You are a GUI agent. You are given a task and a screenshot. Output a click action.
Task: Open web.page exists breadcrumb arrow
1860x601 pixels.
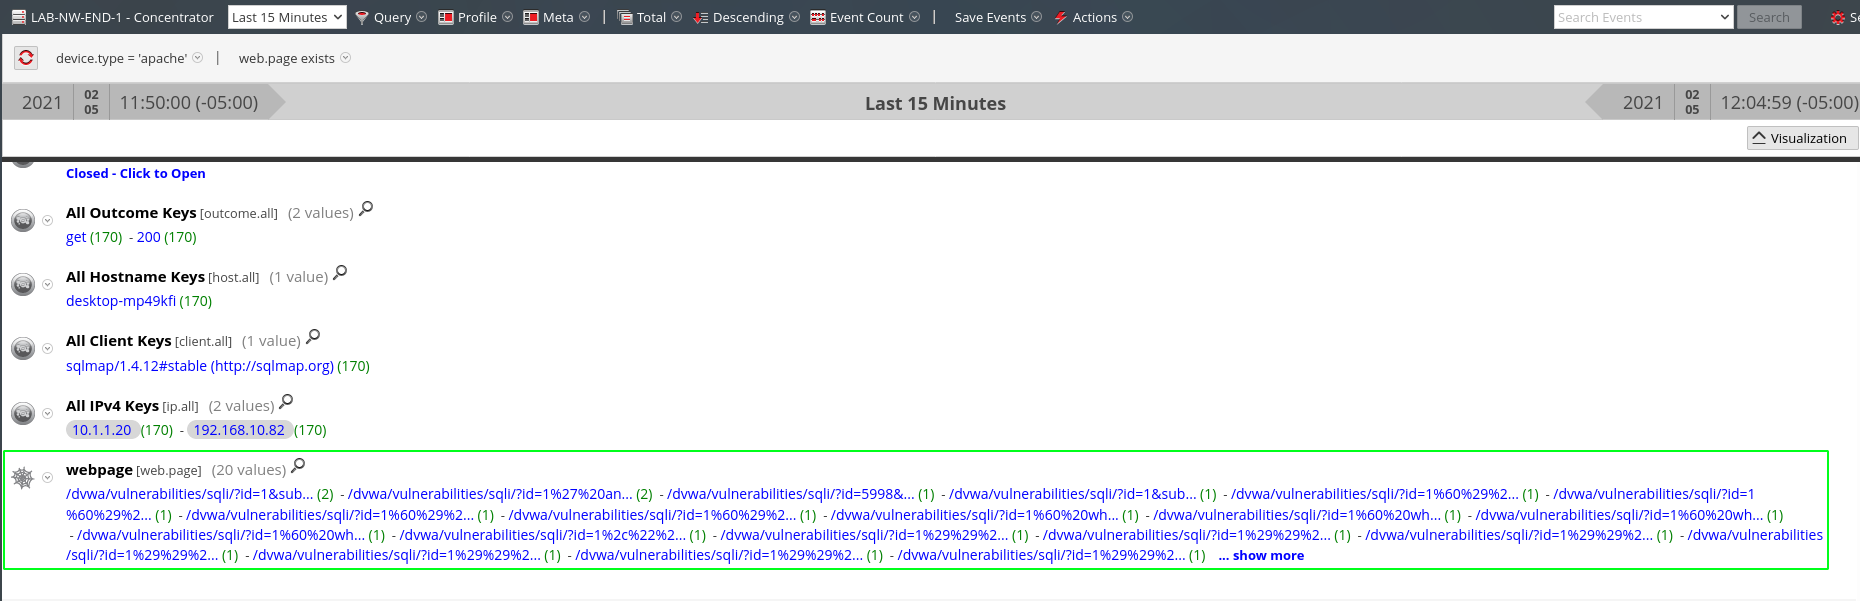(346, 58)
